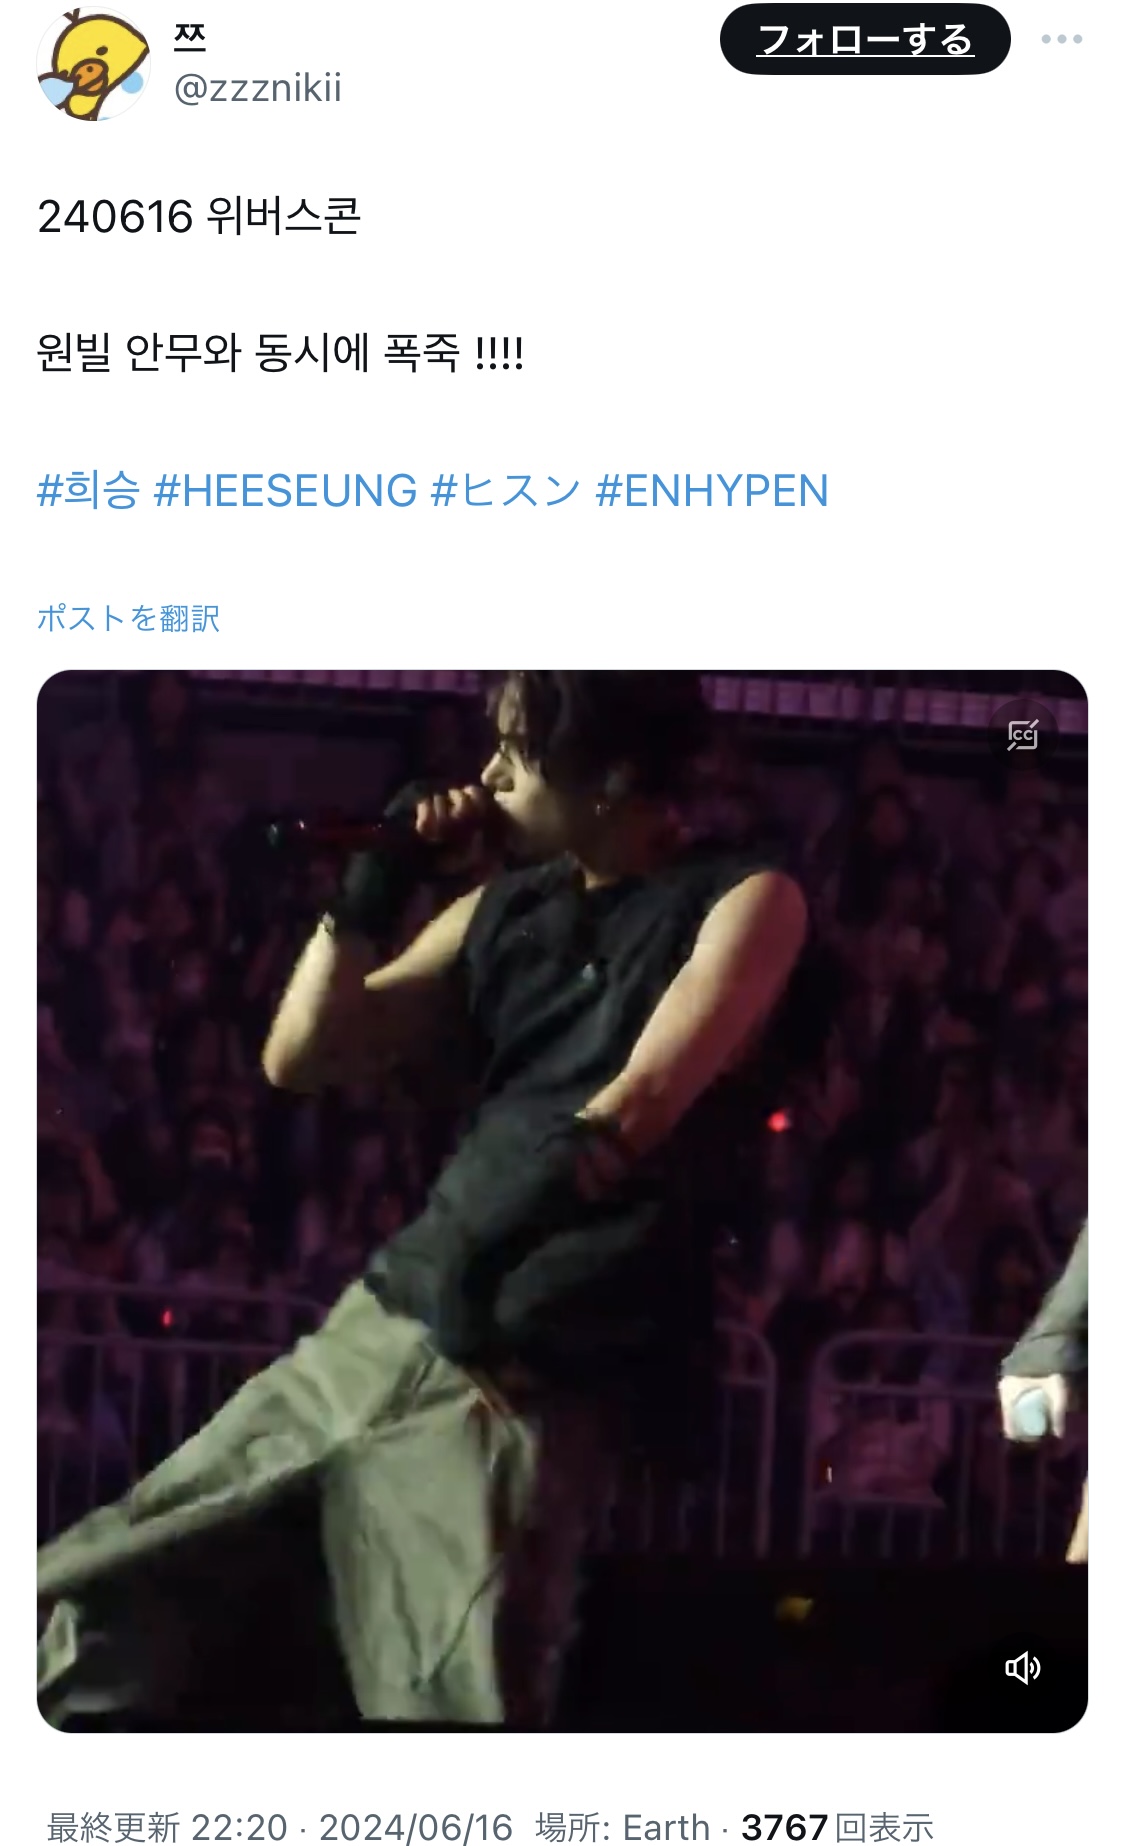Tap the フォローする follow button
1125x1846 pixels.
pos(865,39)
